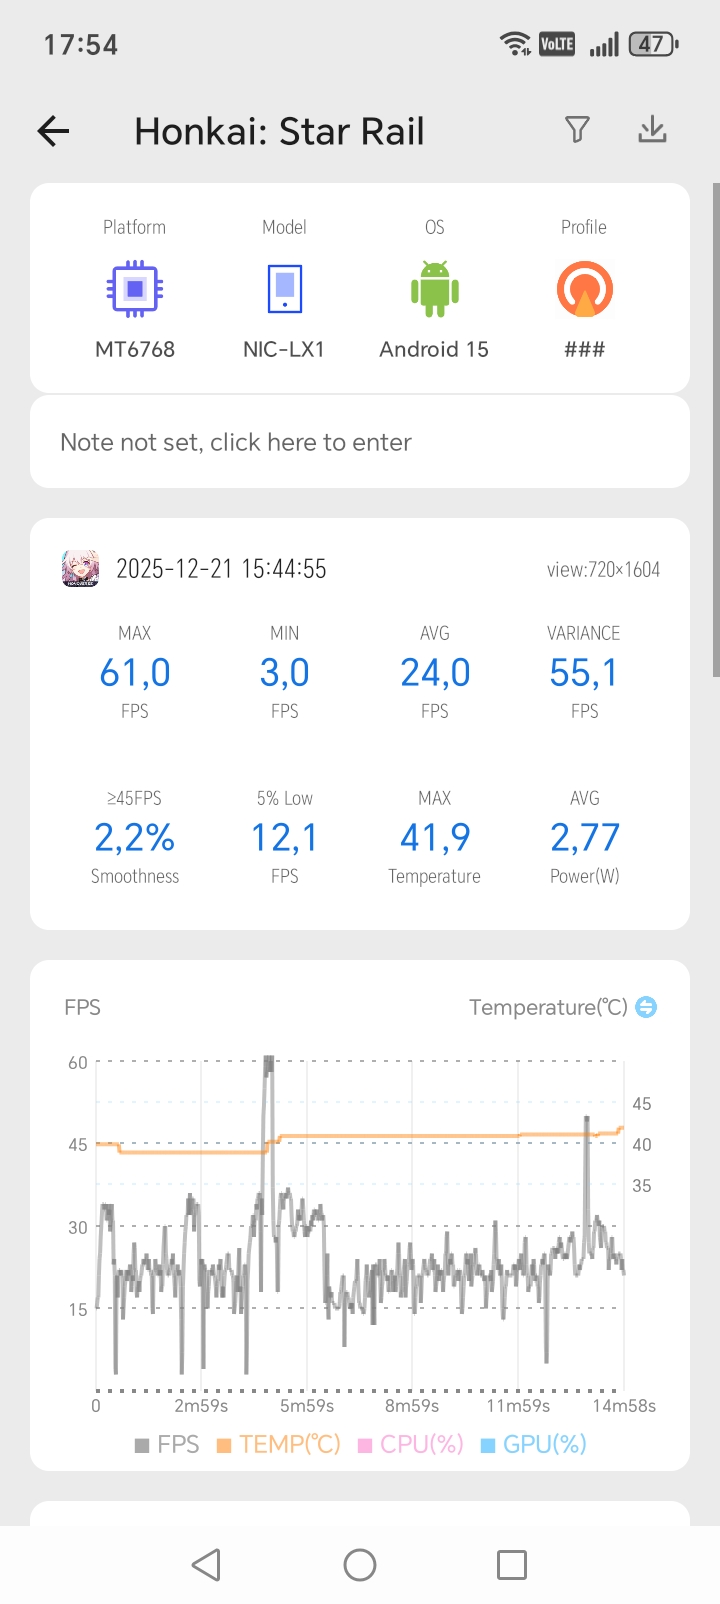
Task: Switch the Temperature chart axis toggle
Action: (646, 1007)
